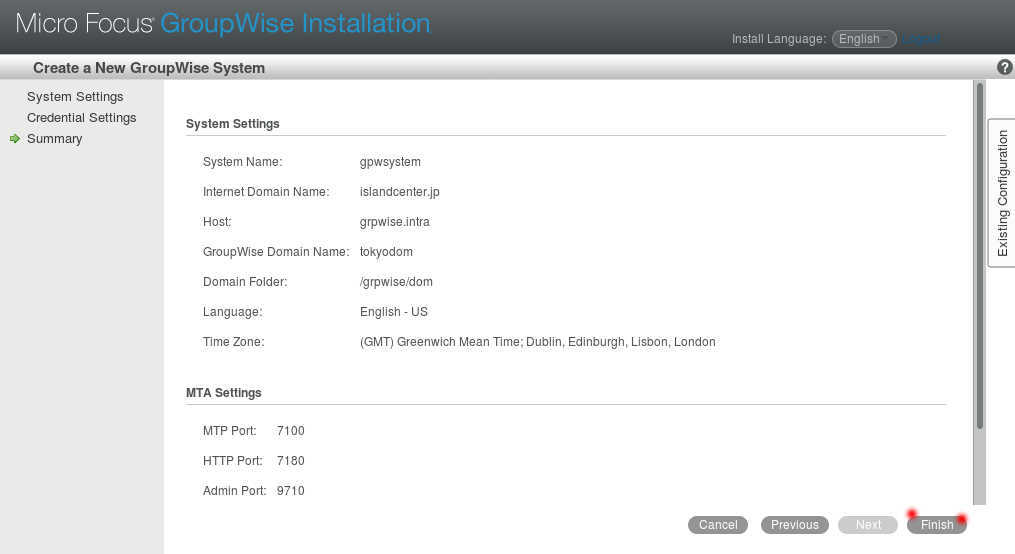The height and width of the screenshot is (554, 1015).
Task: Click the Cancel button
Action: (718, 525)
